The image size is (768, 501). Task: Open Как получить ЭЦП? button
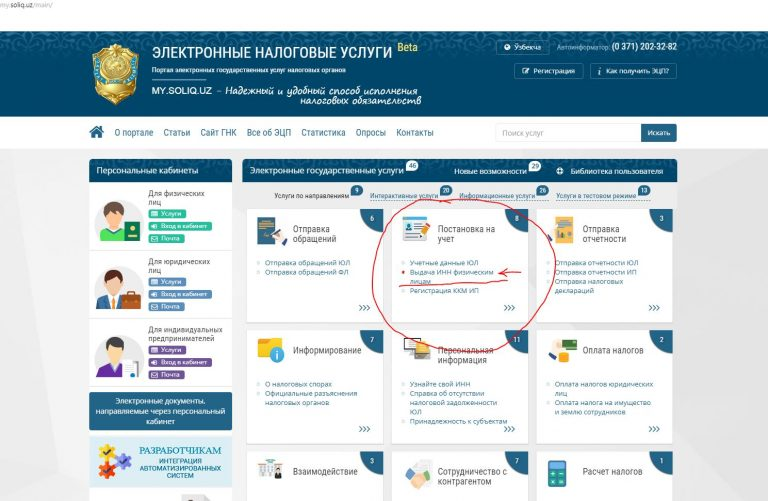pos(633,71)
